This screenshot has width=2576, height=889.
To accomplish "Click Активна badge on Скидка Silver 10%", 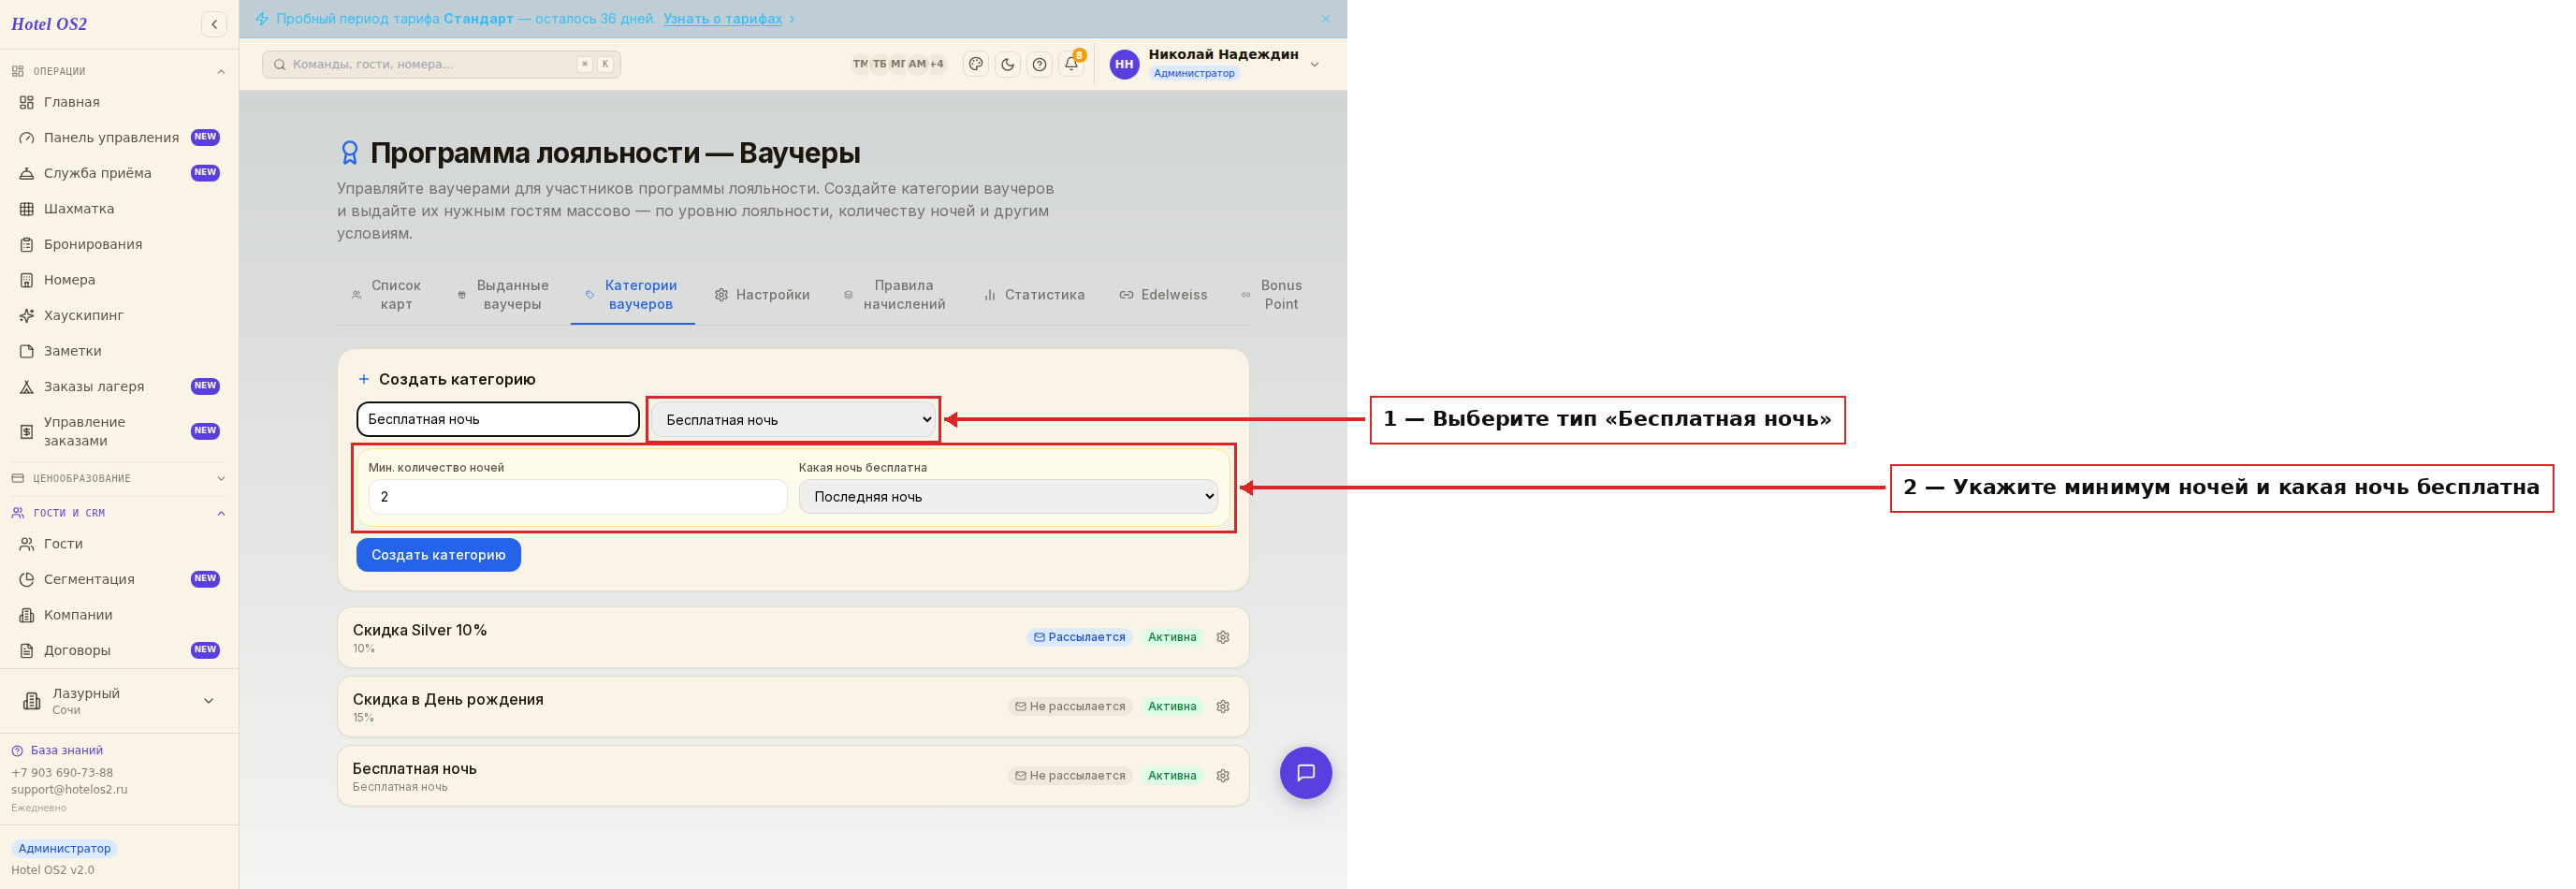I will 1172,638.
